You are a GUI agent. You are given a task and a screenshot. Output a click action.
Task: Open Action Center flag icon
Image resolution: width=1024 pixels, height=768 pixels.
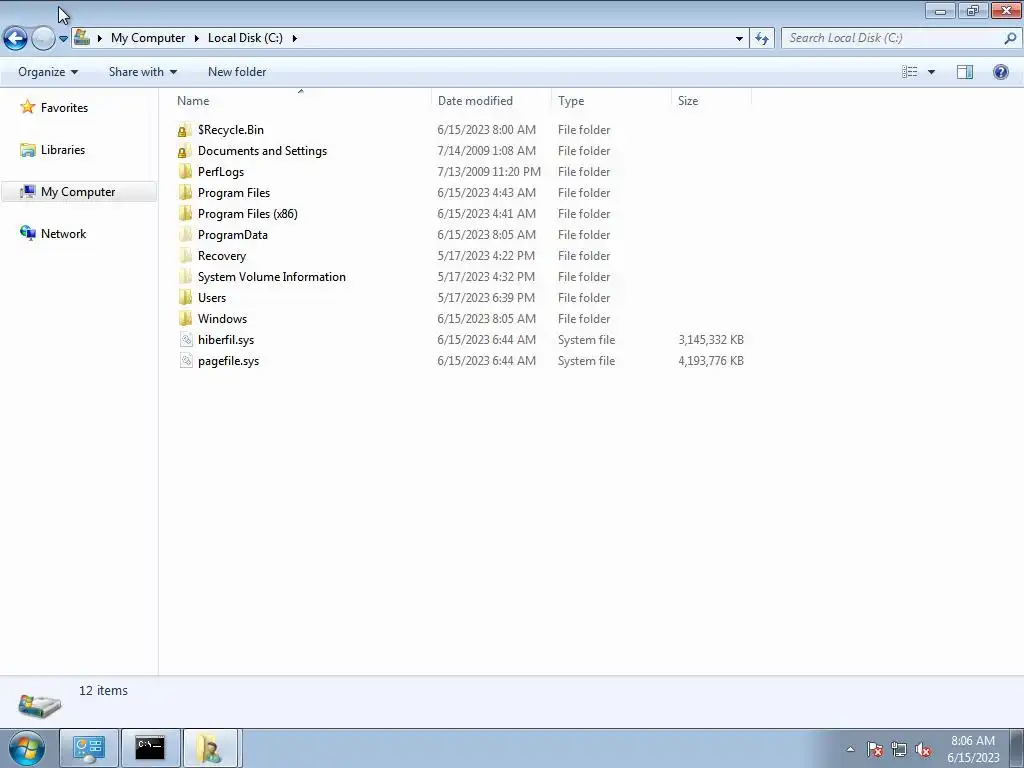coord(875,749)
